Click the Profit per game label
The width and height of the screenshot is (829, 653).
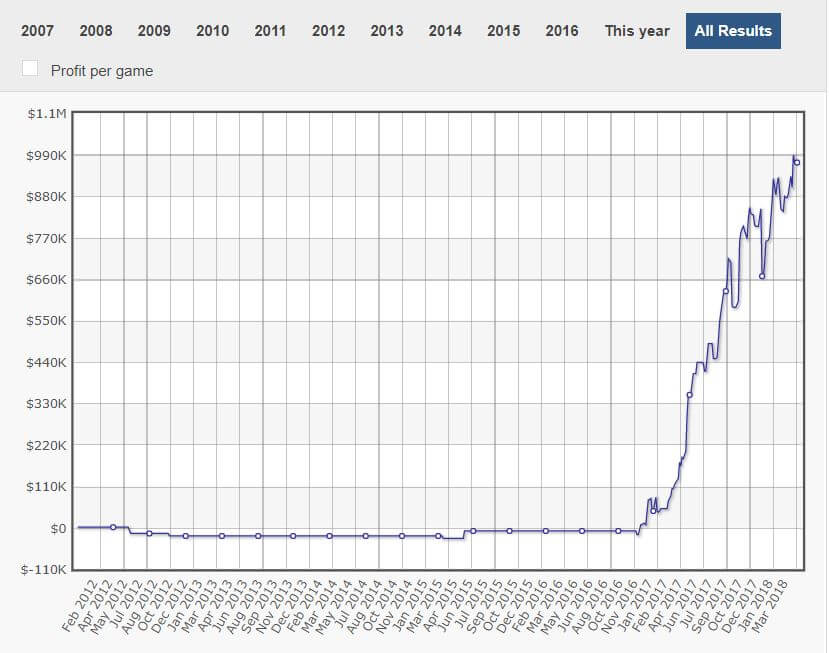[x=102, y=71]
